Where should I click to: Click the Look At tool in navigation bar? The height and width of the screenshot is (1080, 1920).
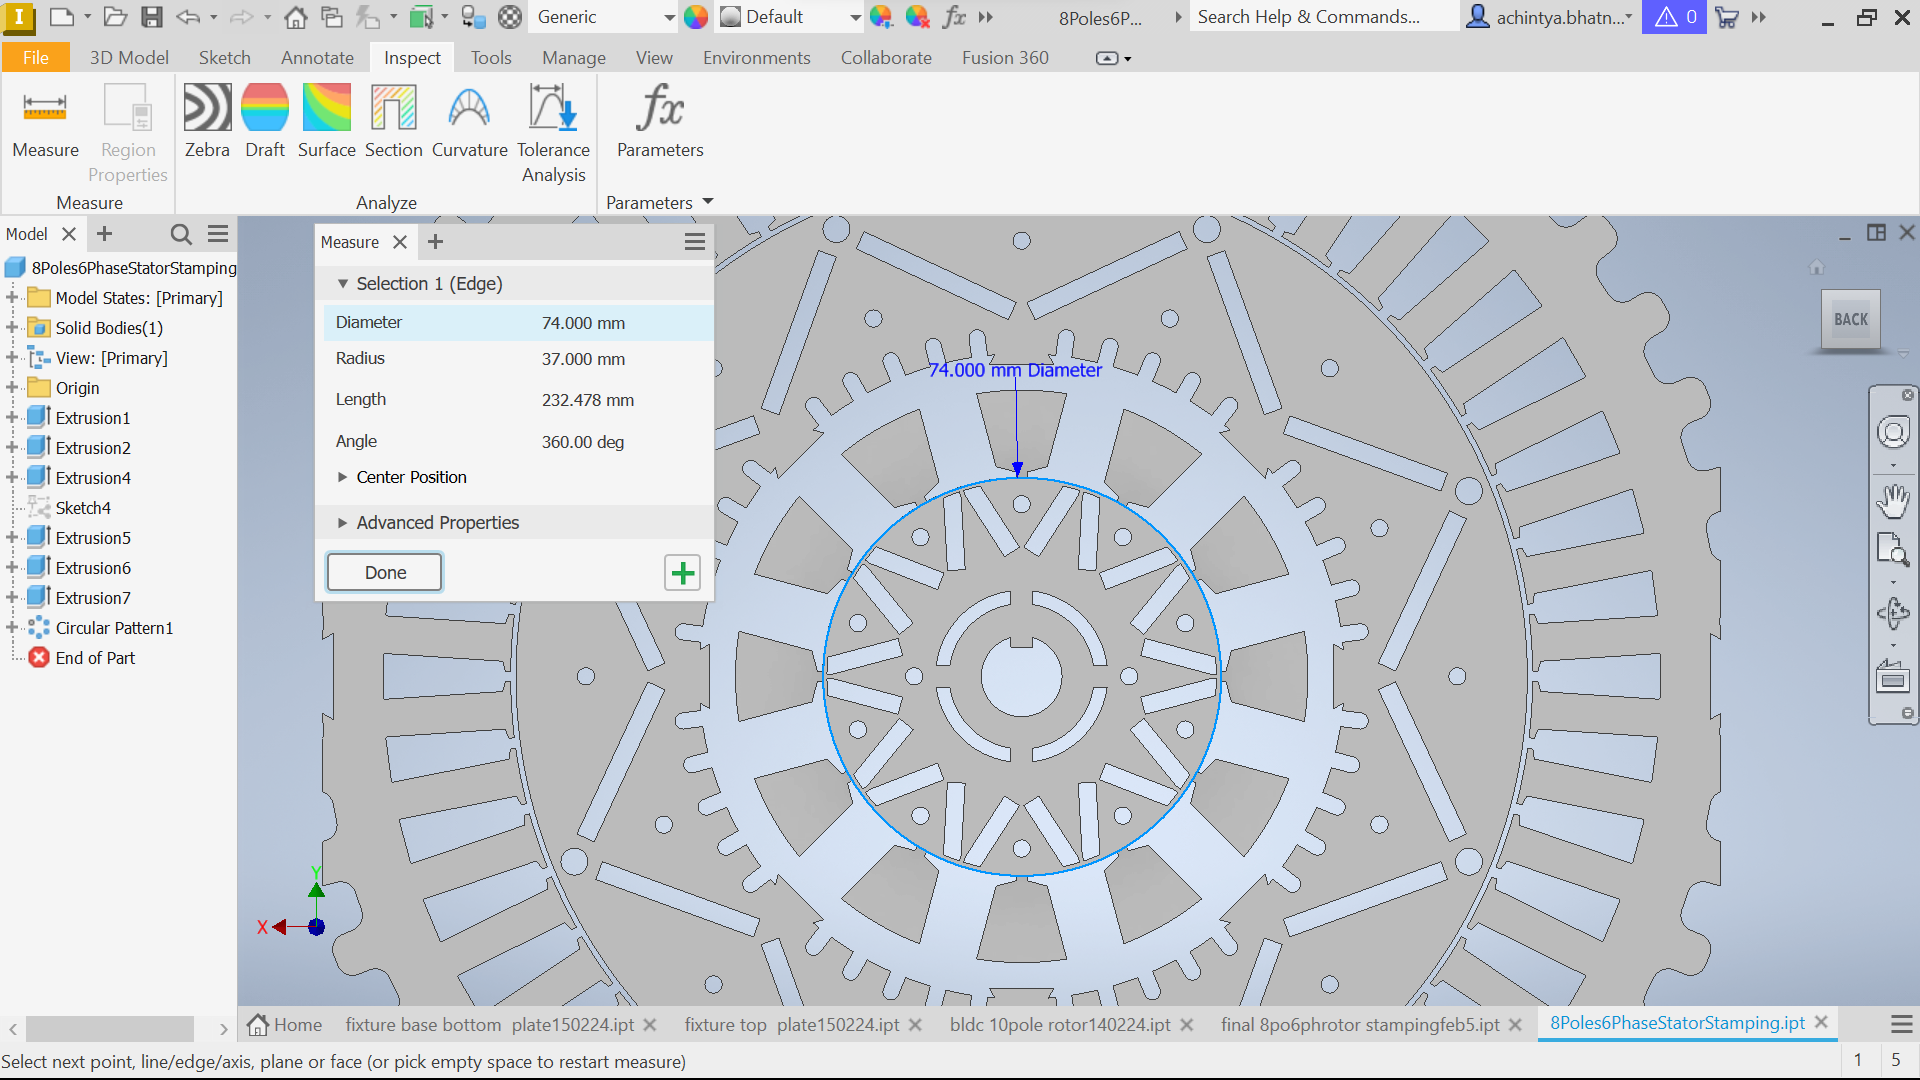click(1893, 677)
